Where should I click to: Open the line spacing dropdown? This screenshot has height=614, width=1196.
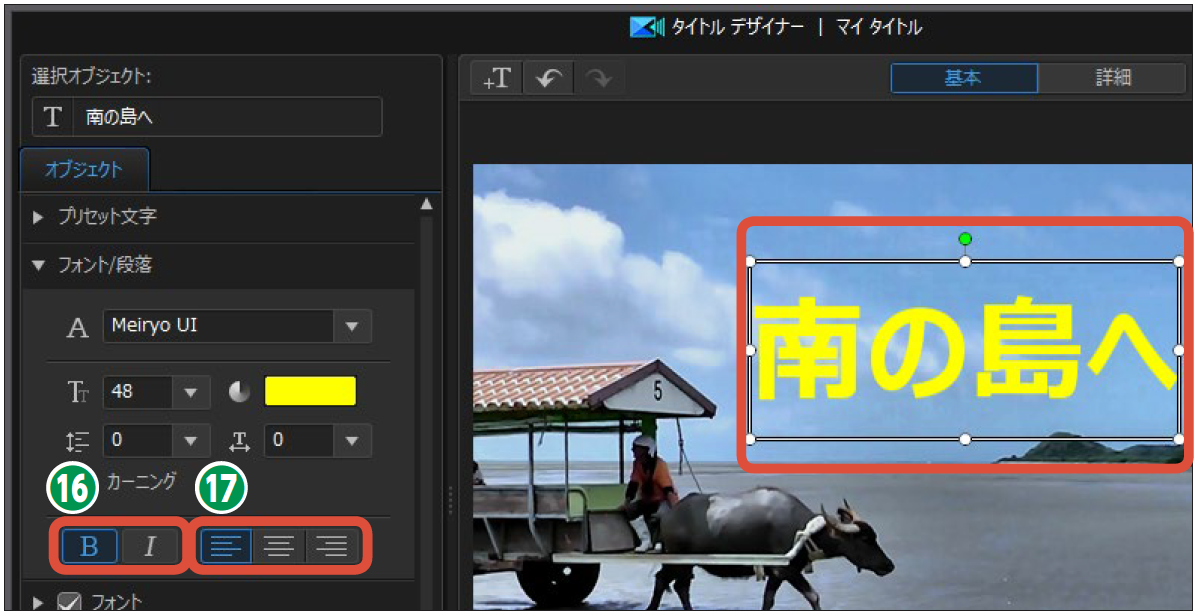pyautogui.click(x=190, y=440)
